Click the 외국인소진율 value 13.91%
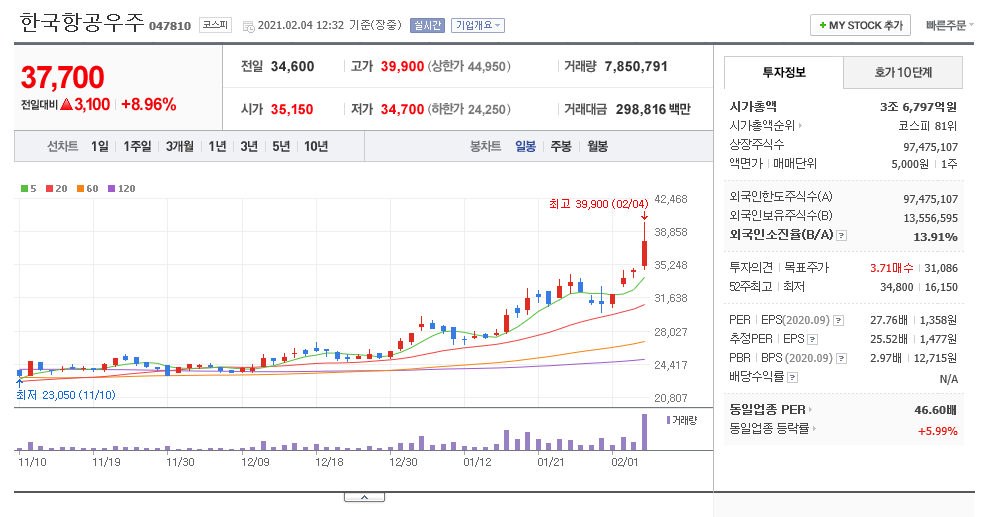The image size is (991, 517). click(x=935, y=237)
